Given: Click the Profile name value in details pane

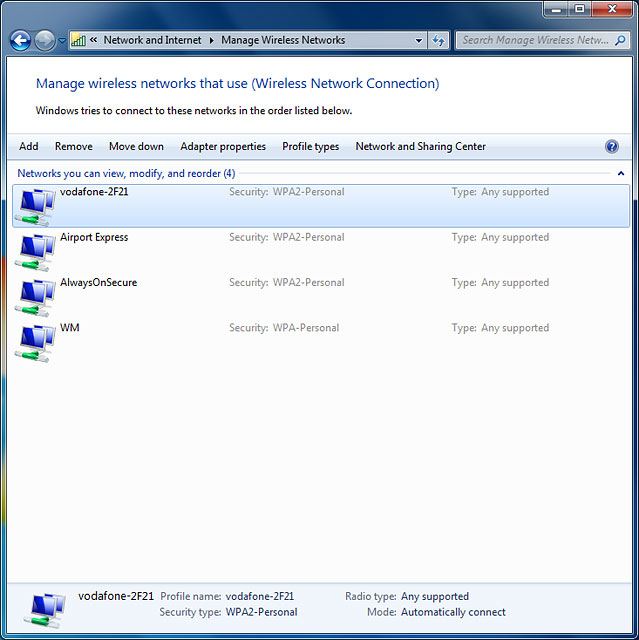Looking at the screenshot, I should point(260,596).
